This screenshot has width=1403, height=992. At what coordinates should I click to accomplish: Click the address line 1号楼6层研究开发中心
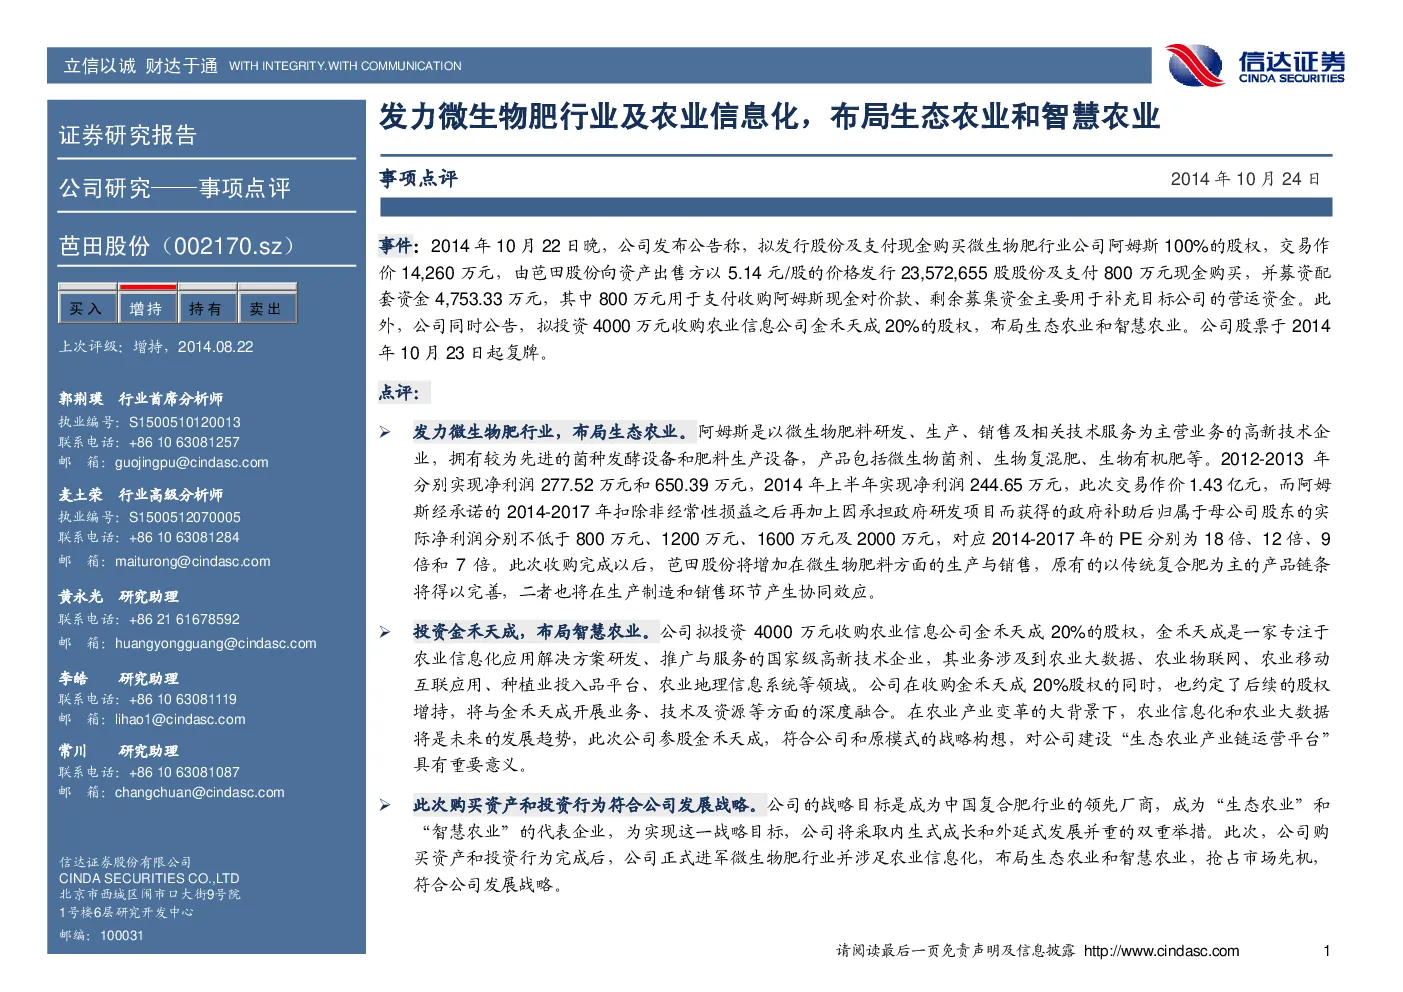pos(126,912)
